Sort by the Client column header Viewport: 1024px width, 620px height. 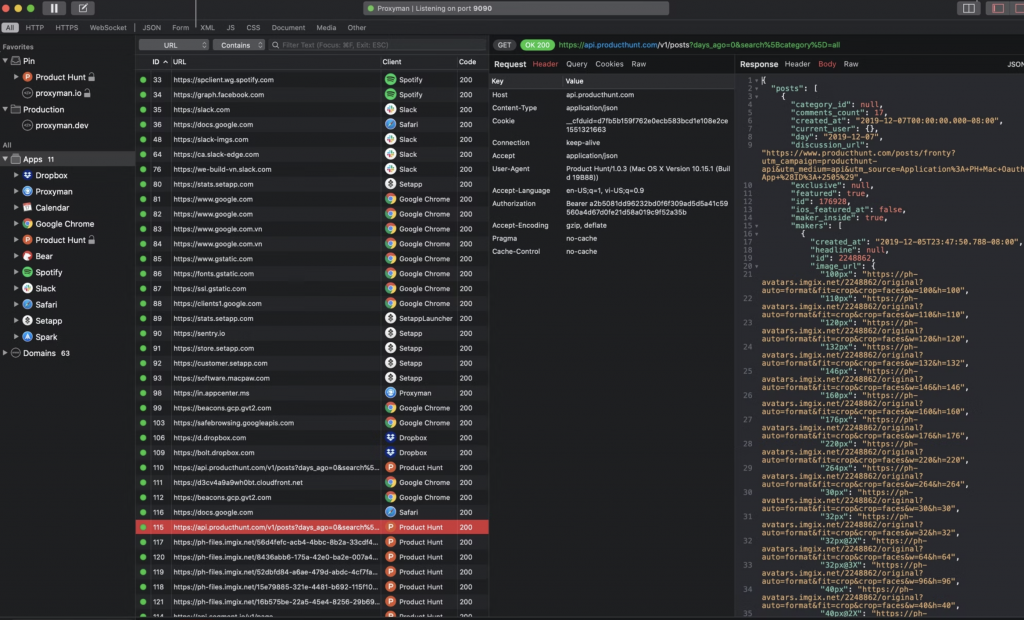point(392,62)
